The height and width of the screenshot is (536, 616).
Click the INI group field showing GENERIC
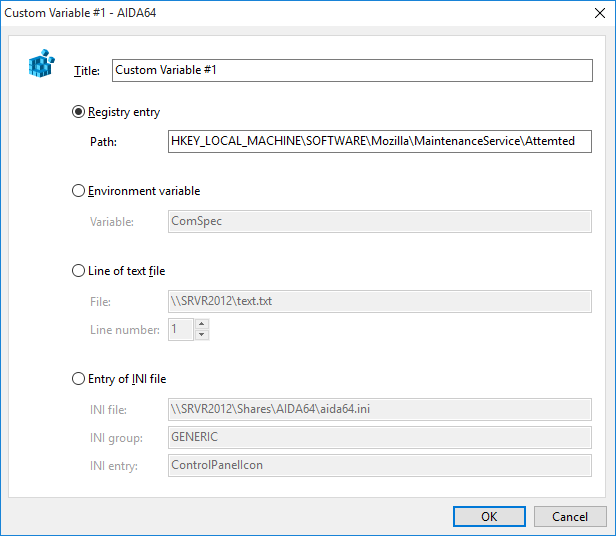pos(380,437)
